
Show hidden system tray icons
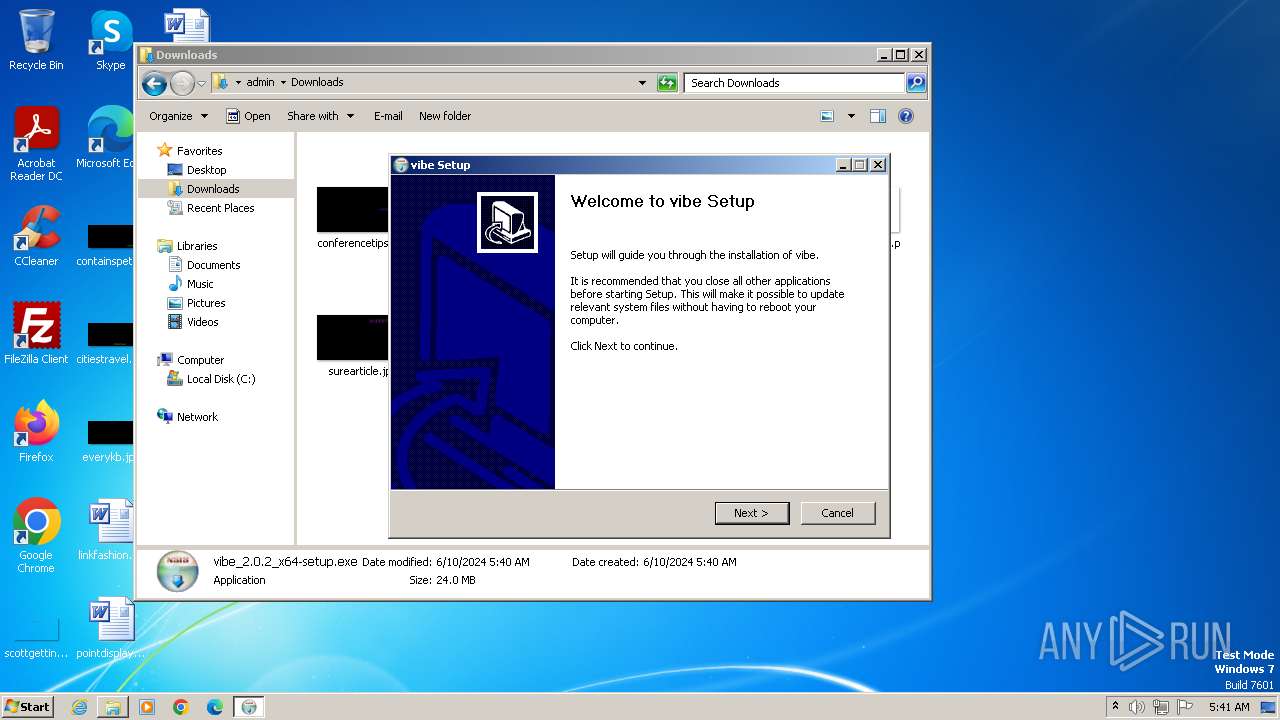tap(1115, 707)
